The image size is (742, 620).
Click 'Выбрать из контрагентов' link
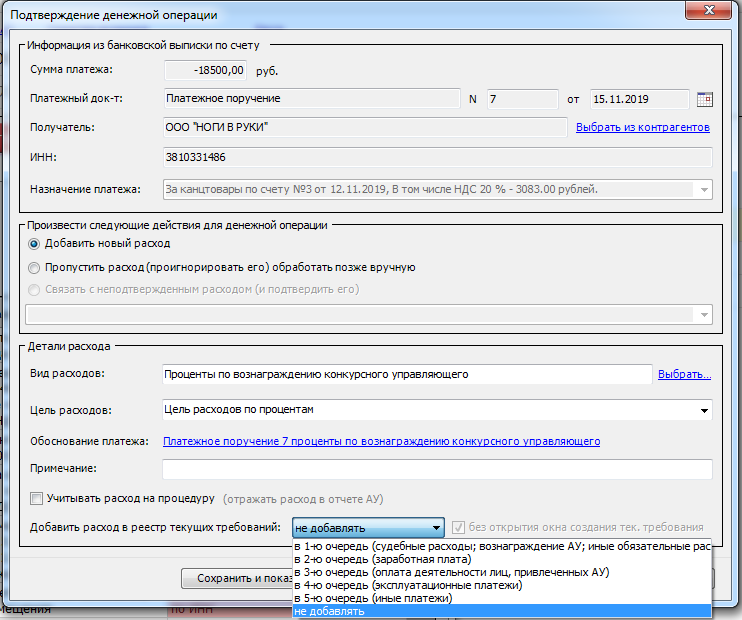click(x=642, y=128)
